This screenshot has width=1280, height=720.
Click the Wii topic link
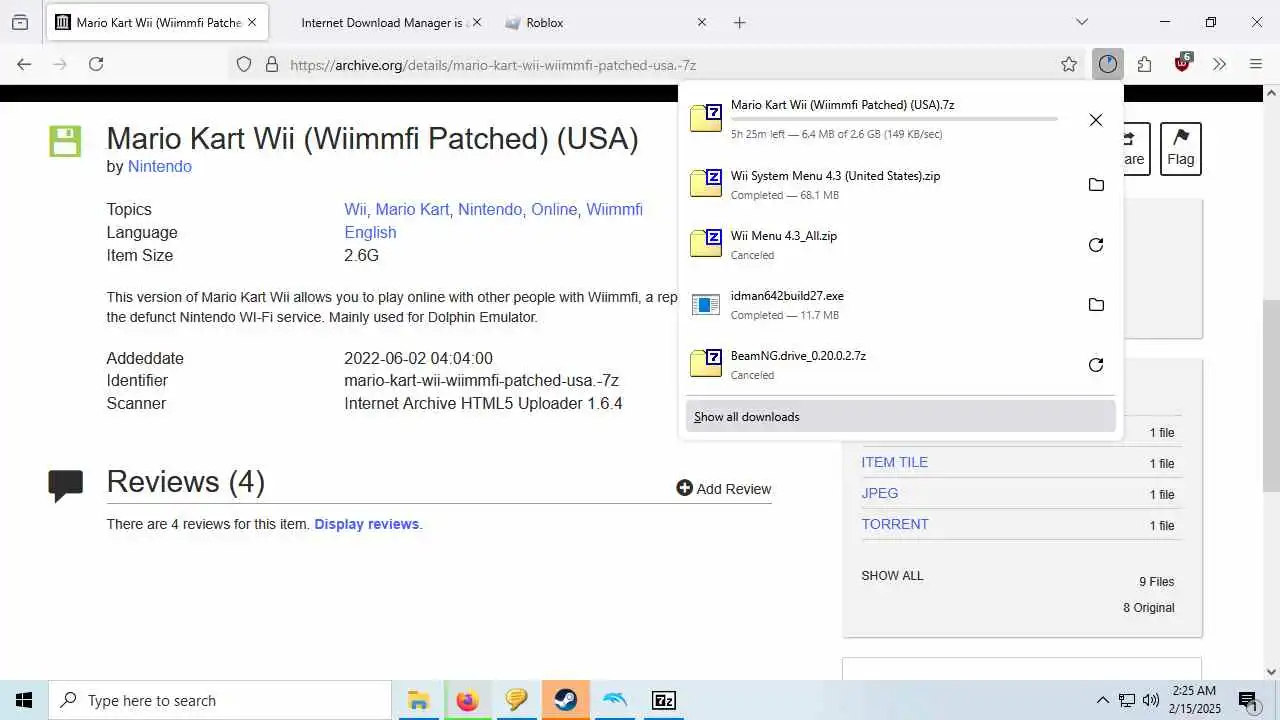[355, 209]
